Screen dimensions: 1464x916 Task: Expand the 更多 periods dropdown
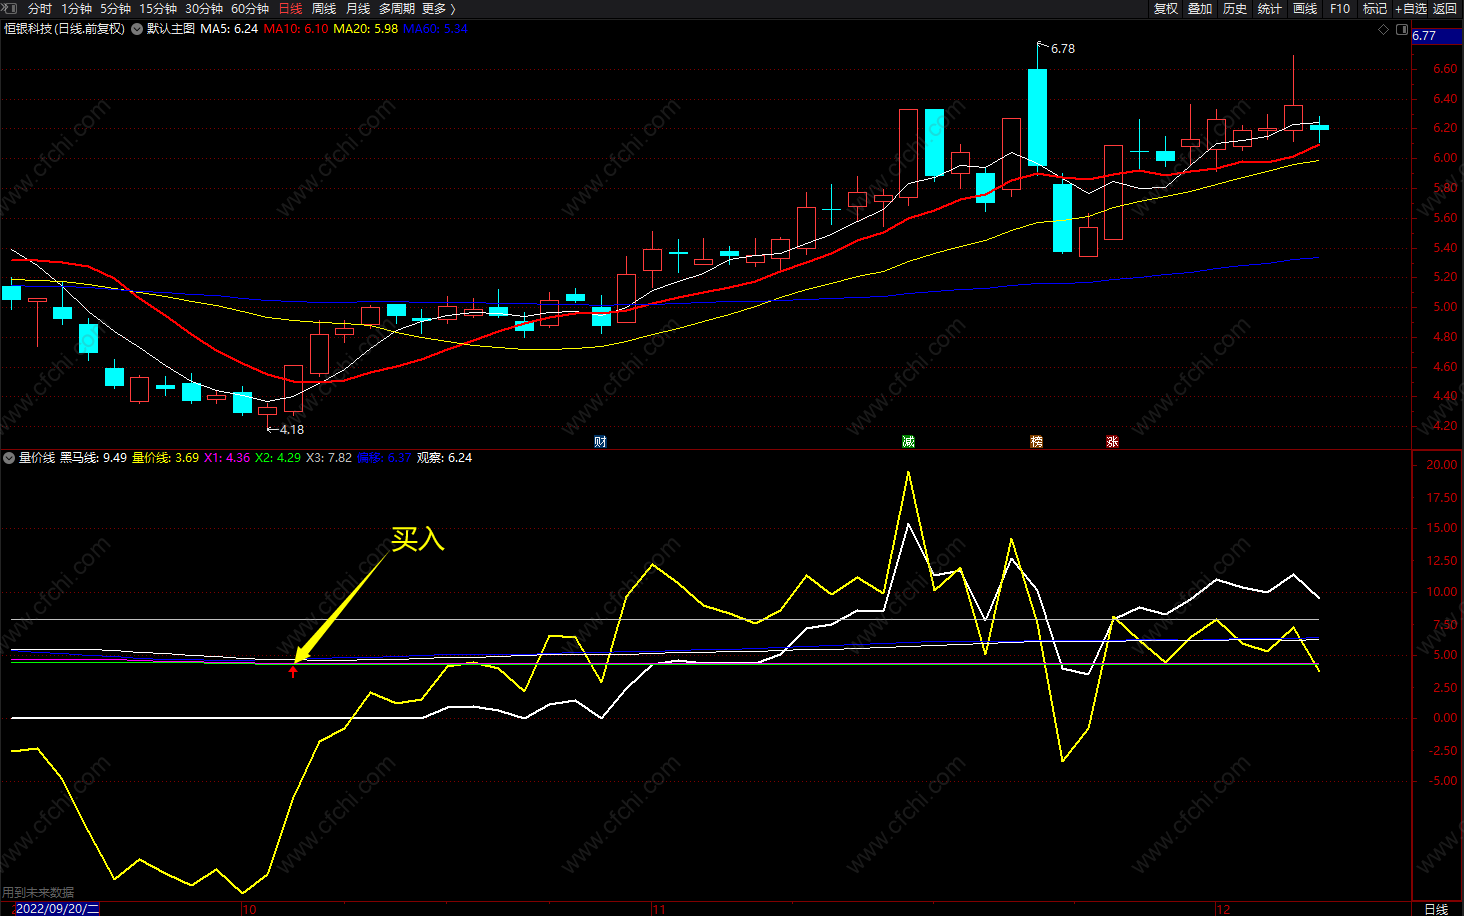pyautogui.click(x=438, y=8)
